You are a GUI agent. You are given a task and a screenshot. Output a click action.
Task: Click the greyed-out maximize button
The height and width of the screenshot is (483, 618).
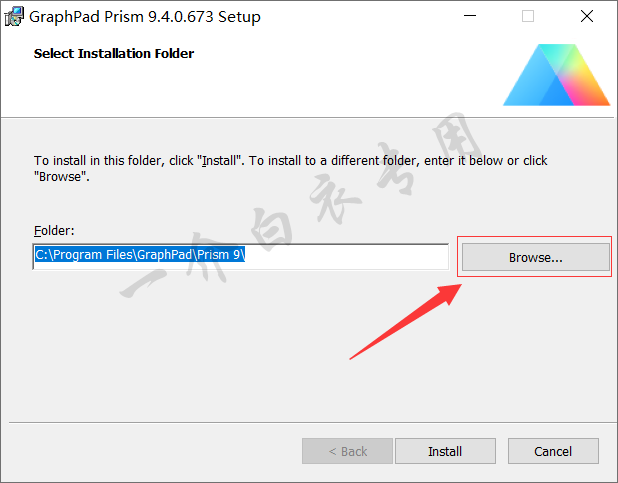coord(528,16)
